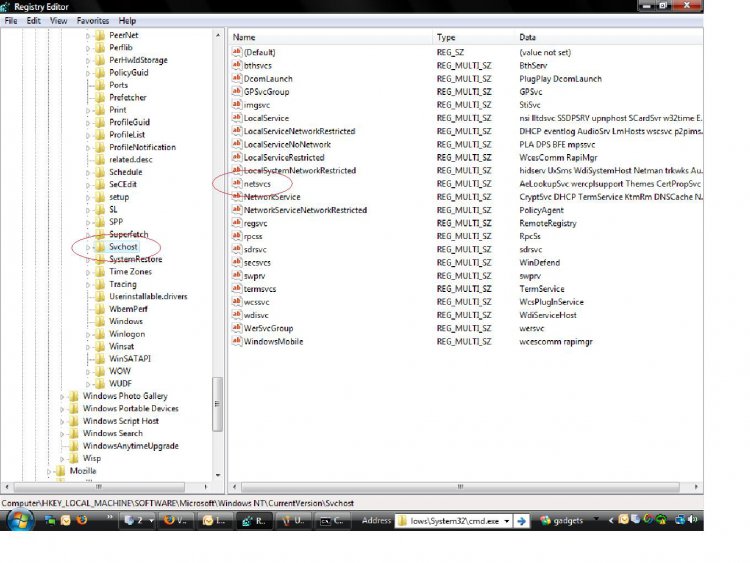This screenshot has height=563, width=750.
Task: Select the NetworkServiceNetworkRestricted value name
Action: point(305,210)
